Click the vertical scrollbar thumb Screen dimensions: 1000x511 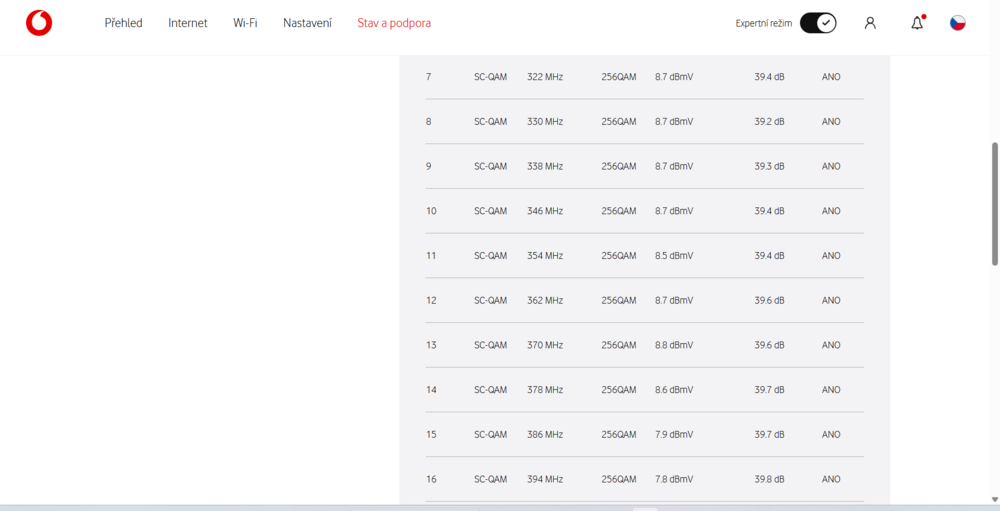[x=994, y=203]
